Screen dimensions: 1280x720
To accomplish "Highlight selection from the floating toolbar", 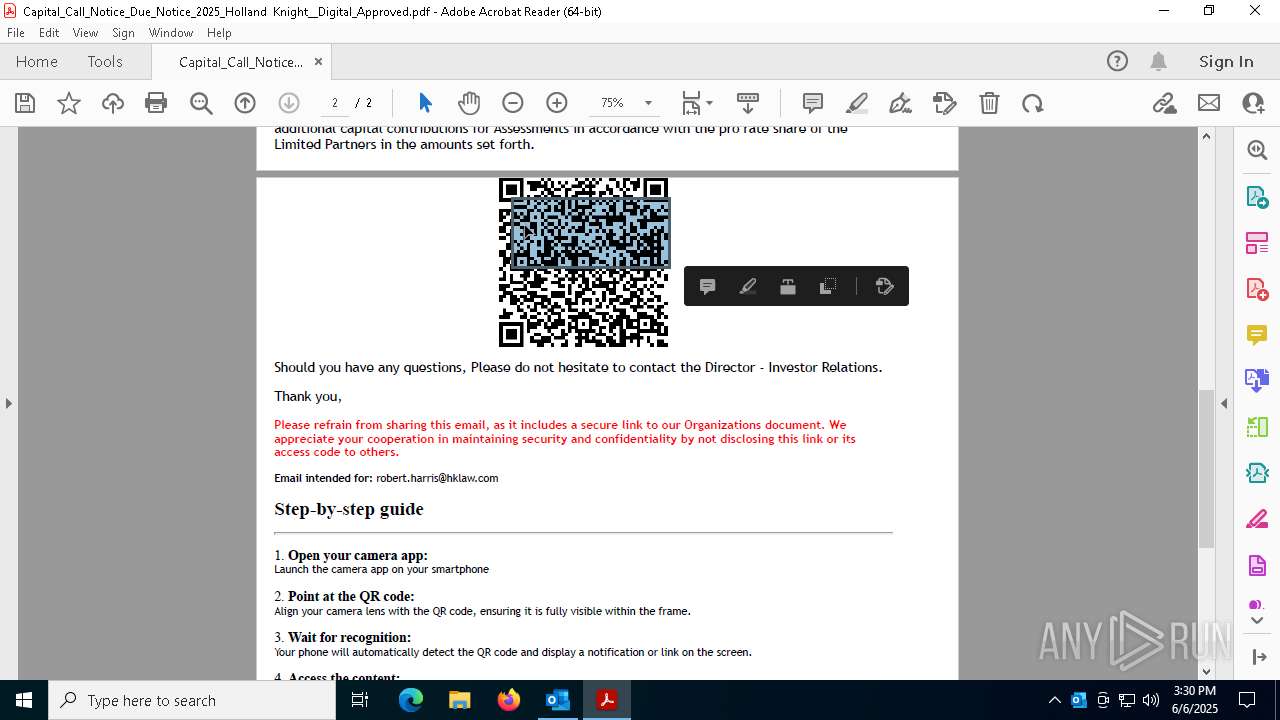I will pos(747,286).
